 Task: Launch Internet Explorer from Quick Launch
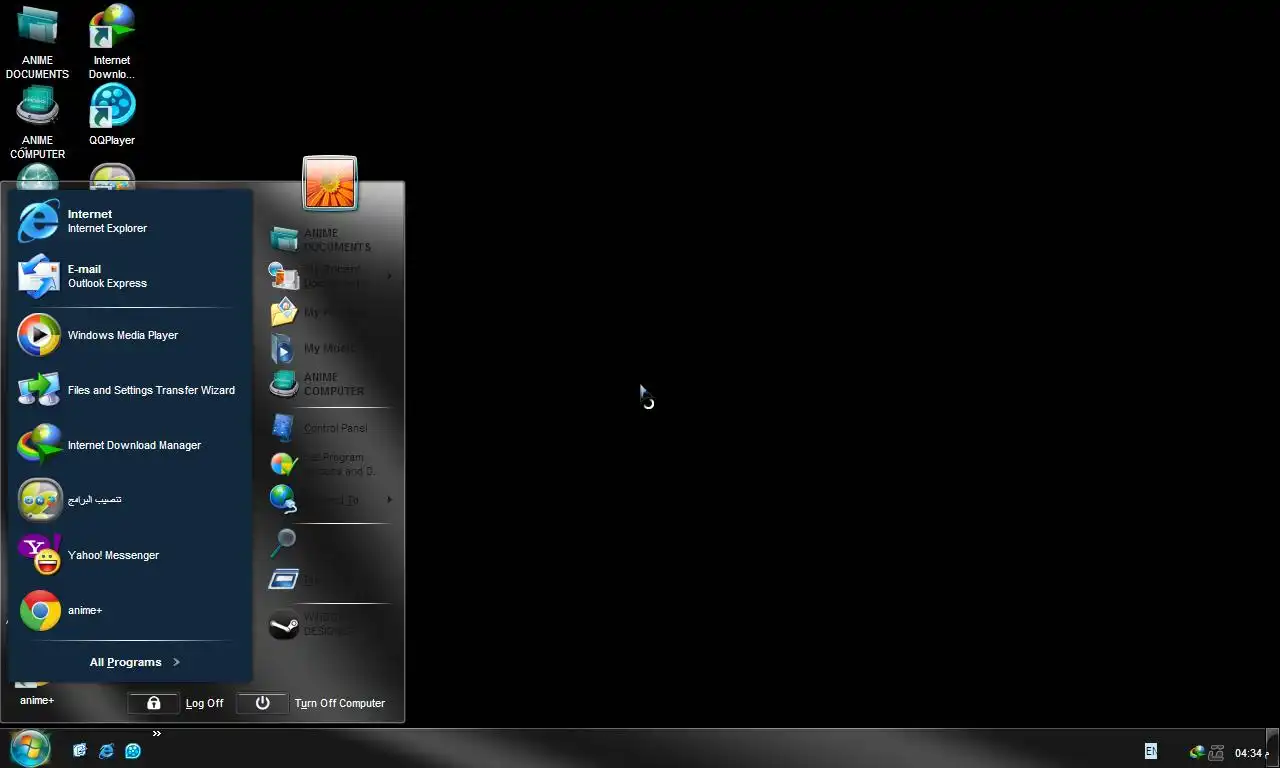106,751
